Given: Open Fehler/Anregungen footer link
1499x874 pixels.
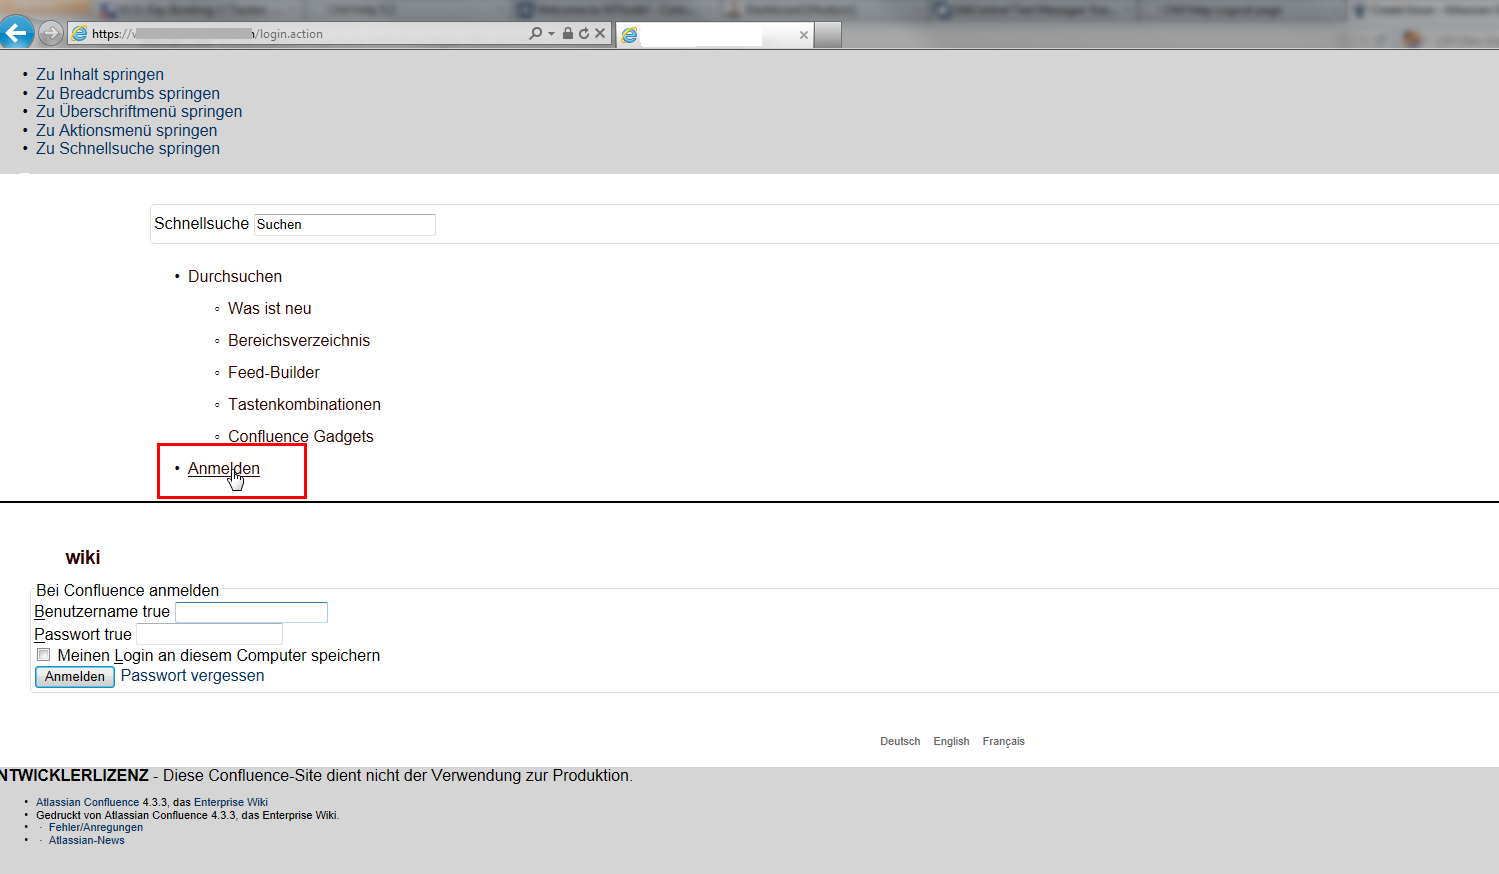Looking at the screenshot, I should (x=96, y=828).
